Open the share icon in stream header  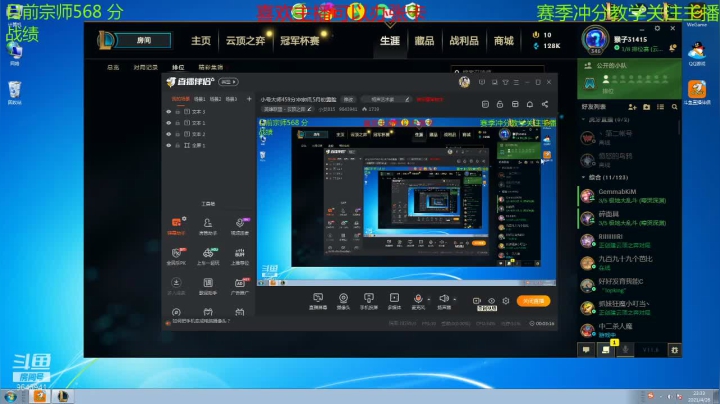[545, 104]
